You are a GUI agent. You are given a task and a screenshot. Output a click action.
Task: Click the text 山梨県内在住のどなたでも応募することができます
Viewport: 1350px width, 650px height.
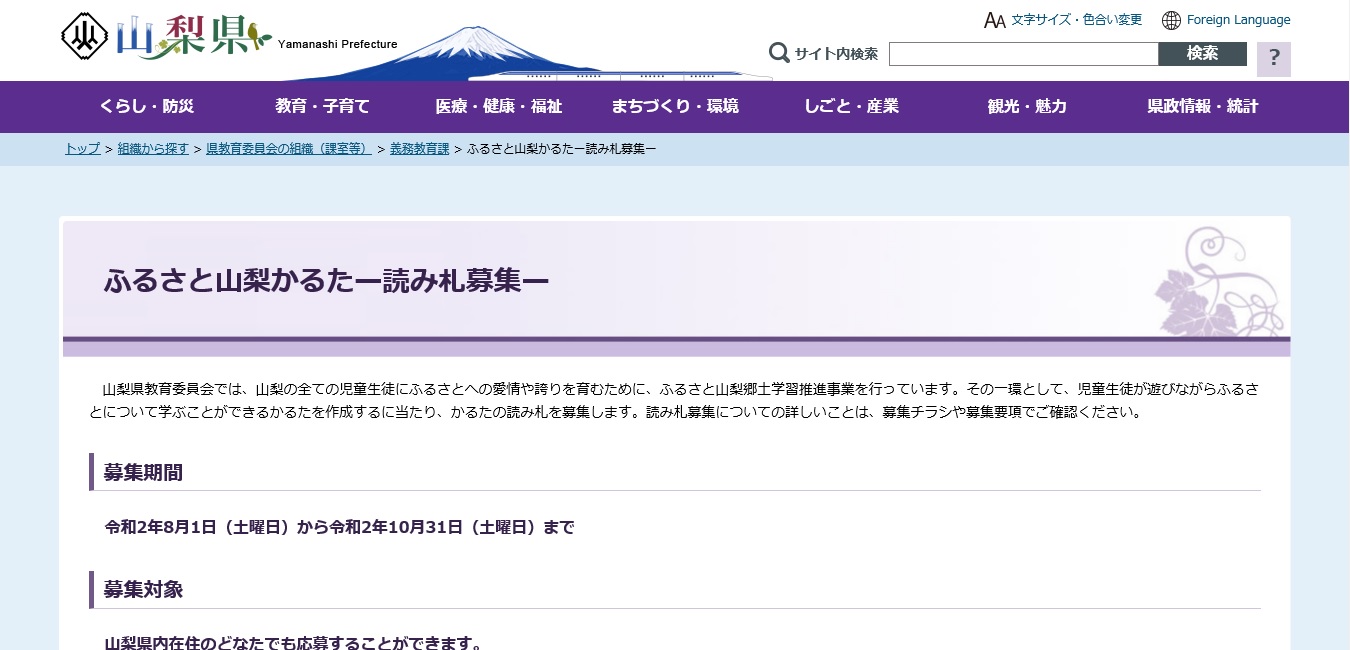294,641
